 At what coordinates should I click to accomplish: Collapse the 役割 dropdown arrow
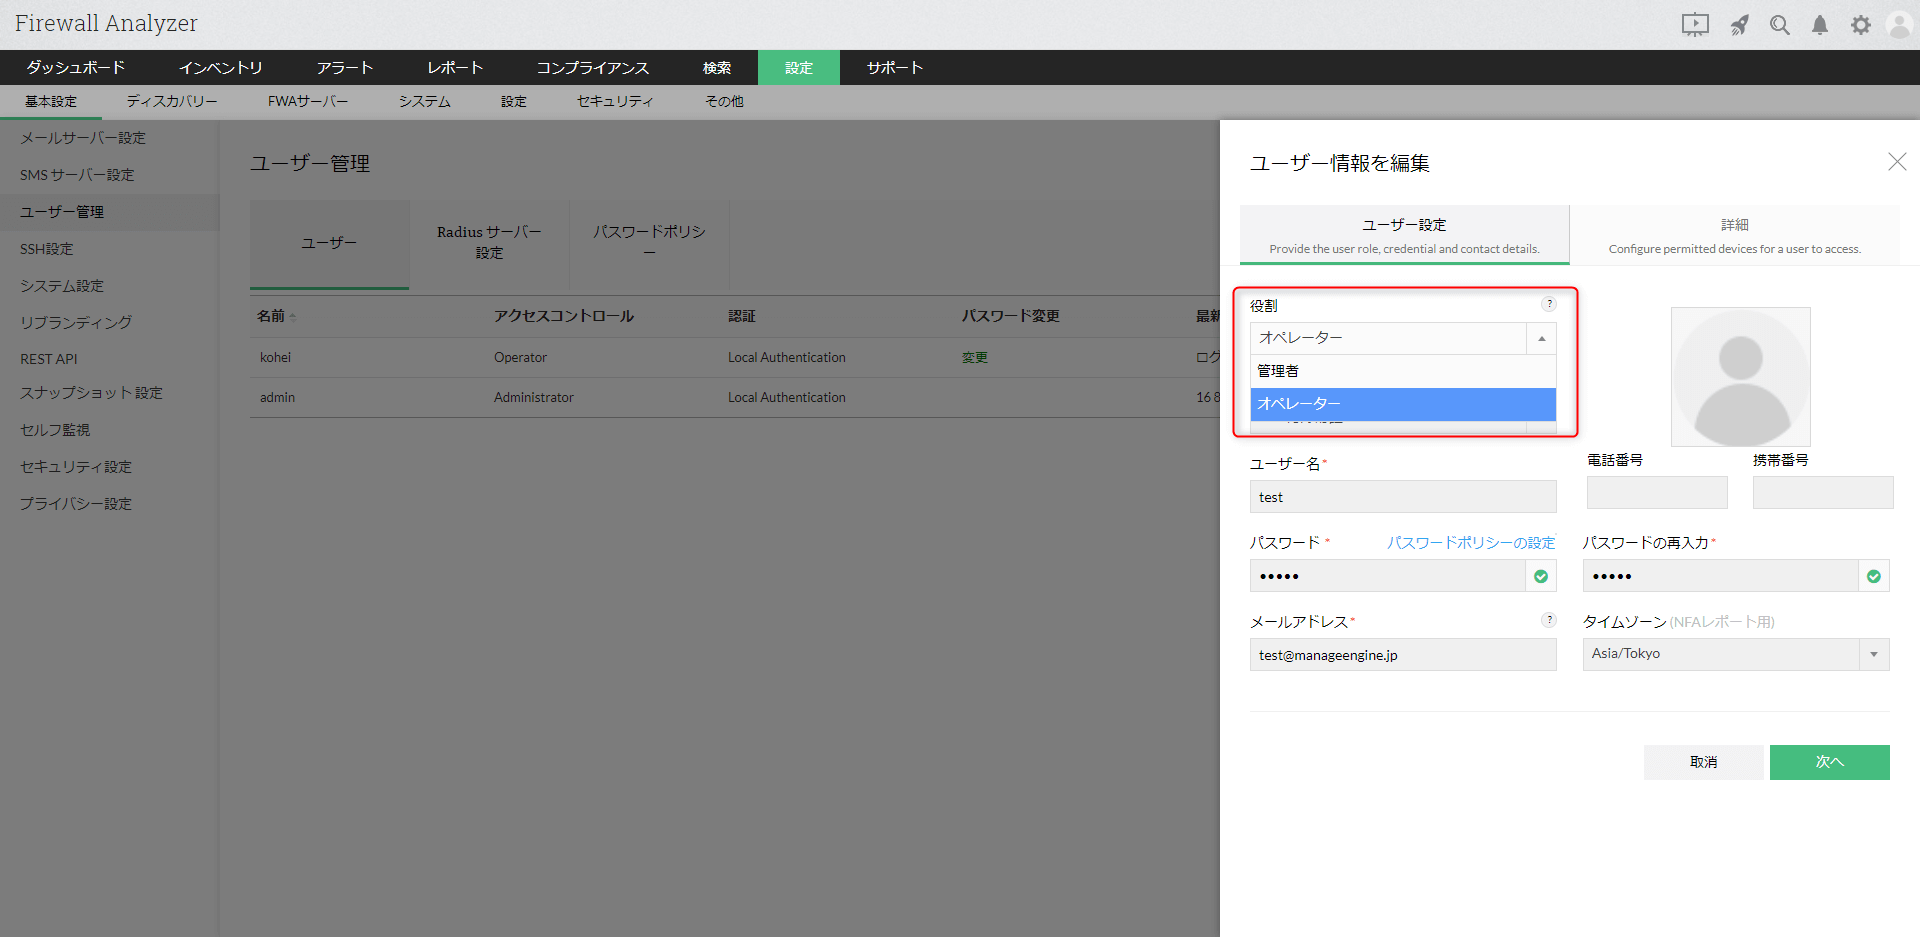click(1541, 339)
